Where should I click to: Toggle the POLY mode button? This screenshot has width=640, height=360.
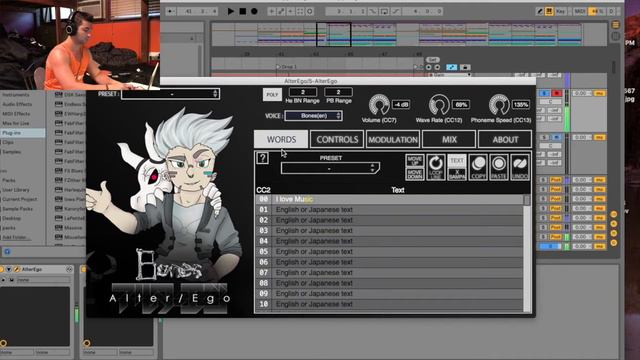[x=272, y=95]
